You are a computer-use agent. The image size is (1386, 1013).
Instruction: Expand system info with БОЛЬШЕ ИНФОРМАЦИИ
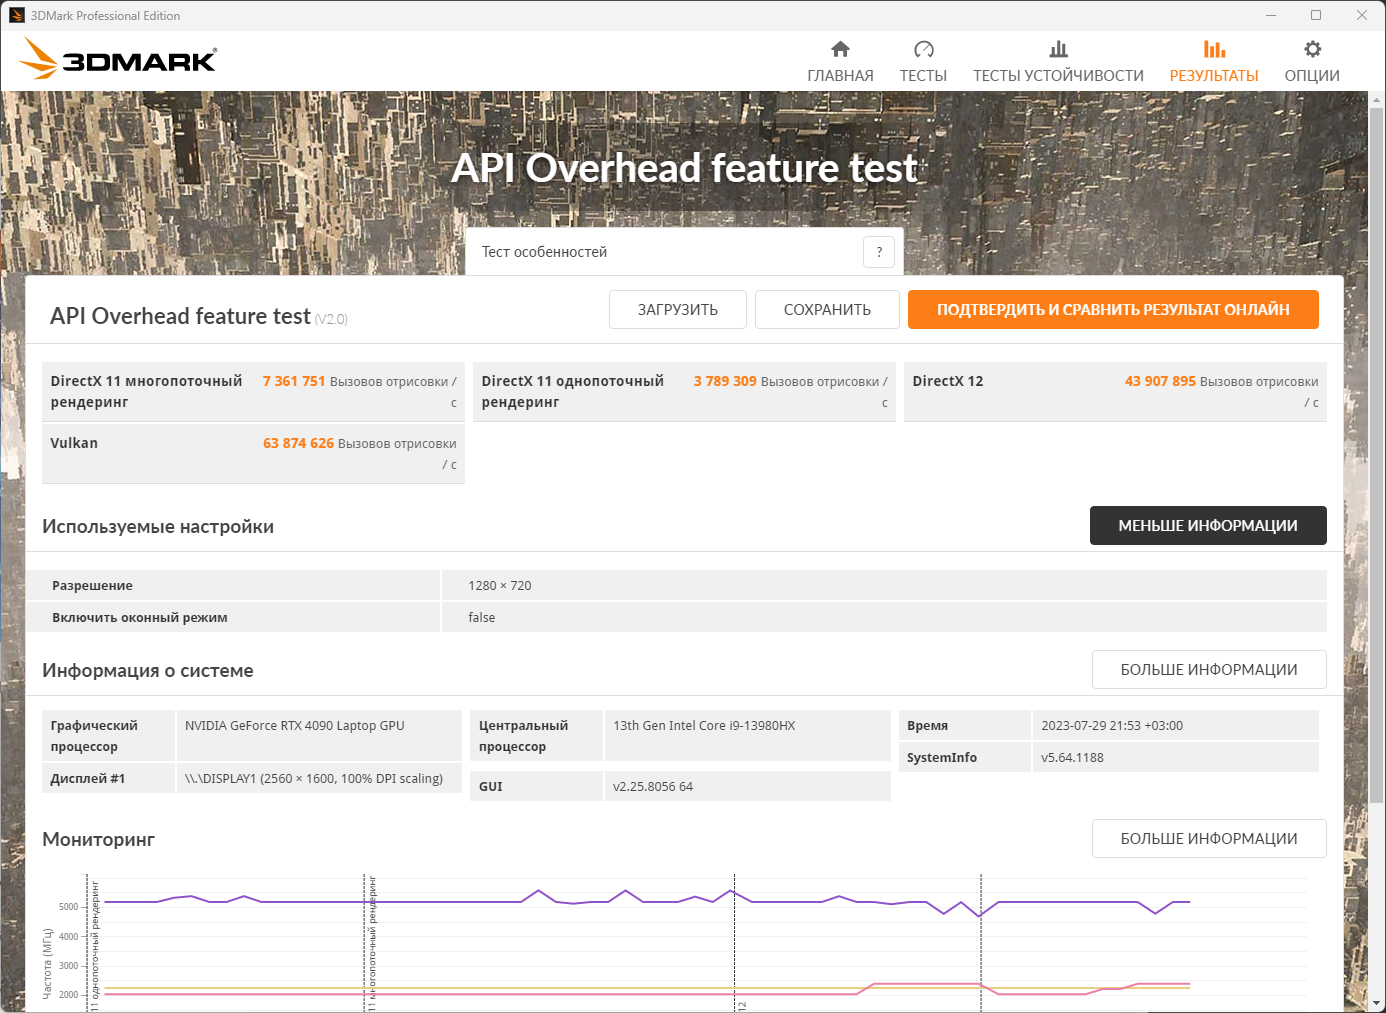[1208, 670]
